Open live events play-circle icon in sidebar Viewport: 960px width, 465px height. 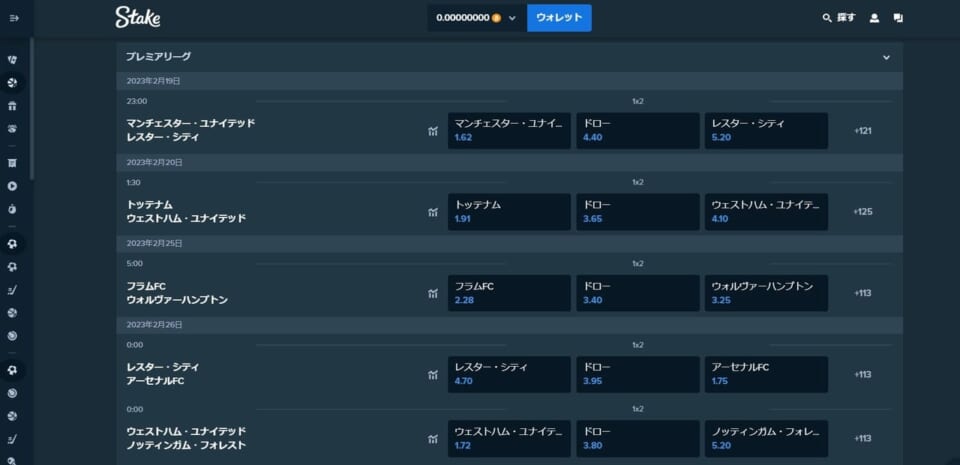(12, 186)
